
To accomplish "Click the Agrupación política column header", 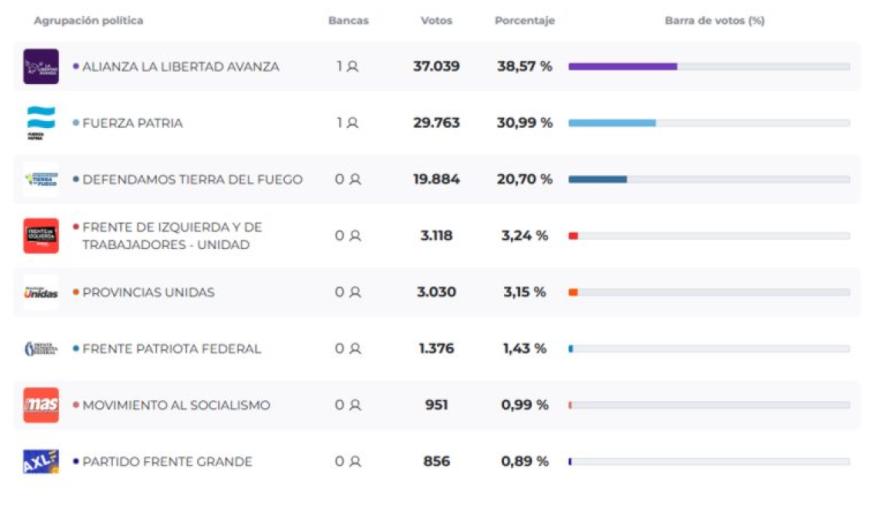I will 88,21.
